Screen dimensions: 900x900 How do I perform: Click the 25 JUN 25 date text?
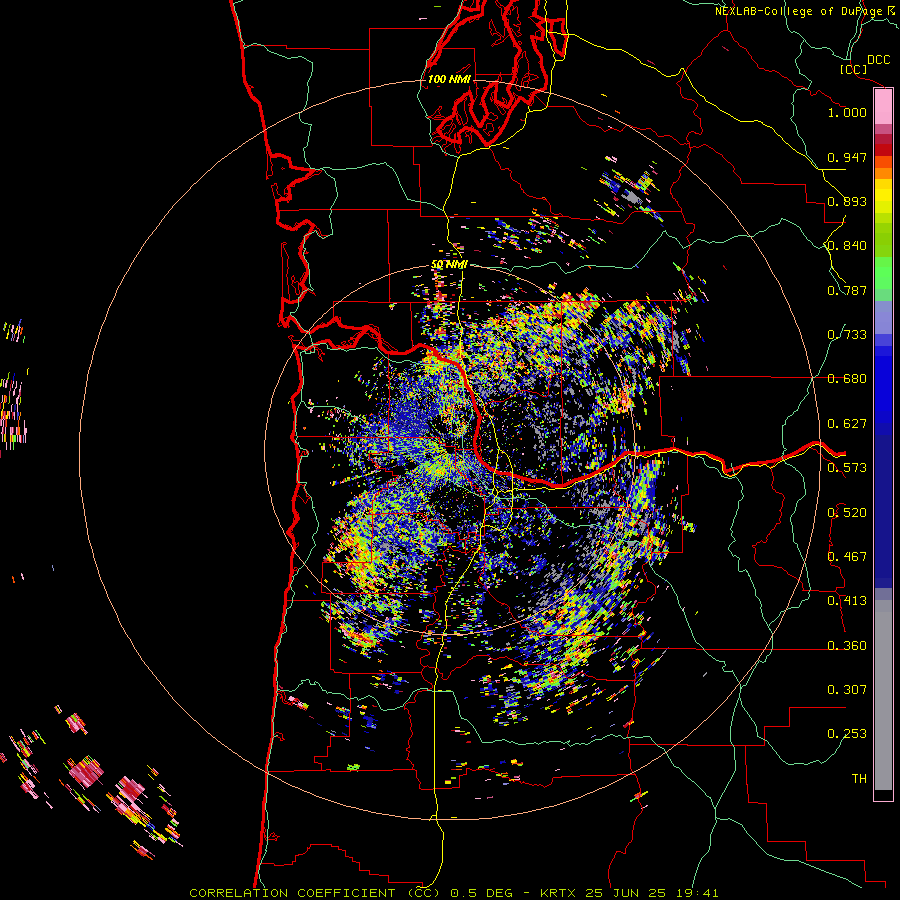click(626, 893)
